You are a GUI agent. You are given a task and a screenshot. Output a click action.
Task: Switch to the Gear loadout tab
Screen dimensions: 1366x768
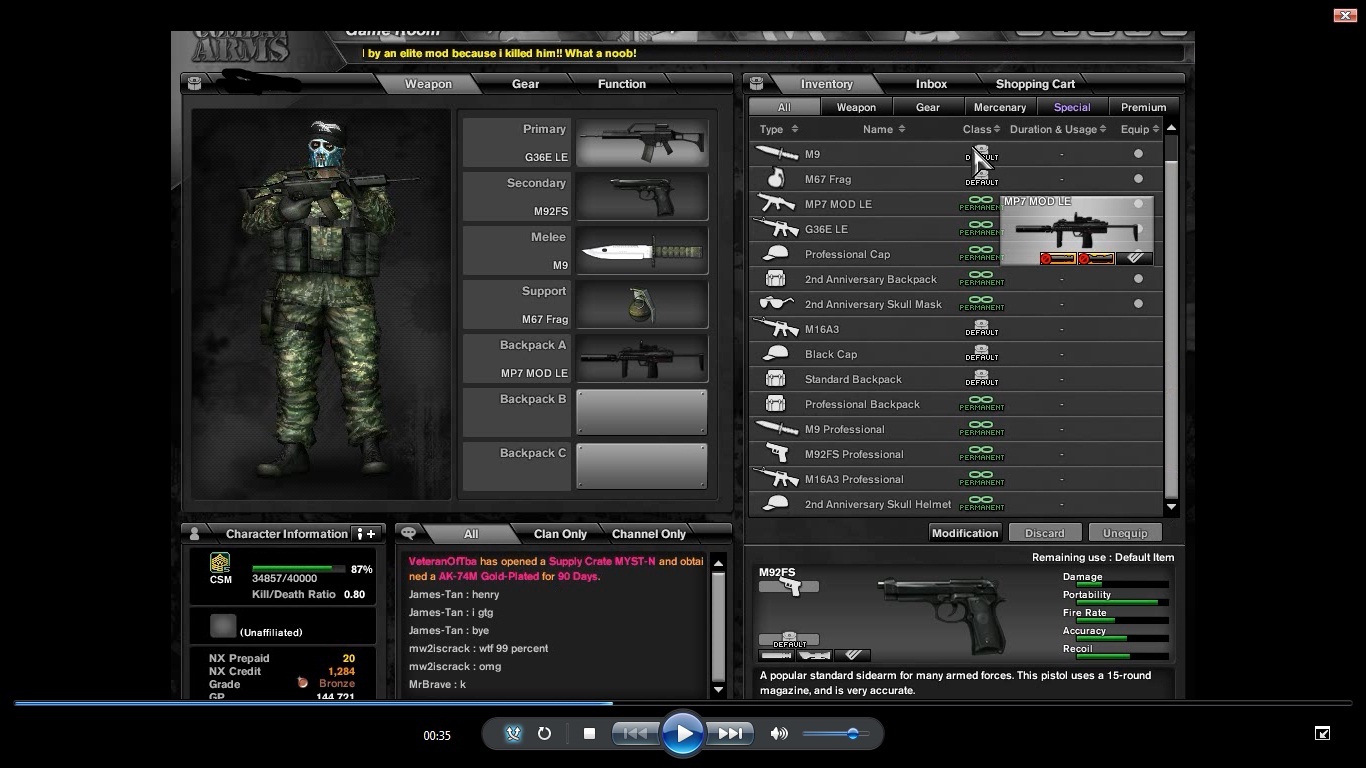pyautogui.click(x=525, y=84)
